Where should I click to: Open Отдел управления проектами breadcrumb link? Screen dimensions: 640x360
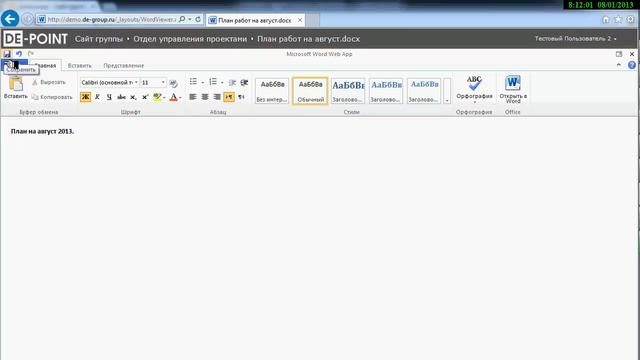click(190, 39)
